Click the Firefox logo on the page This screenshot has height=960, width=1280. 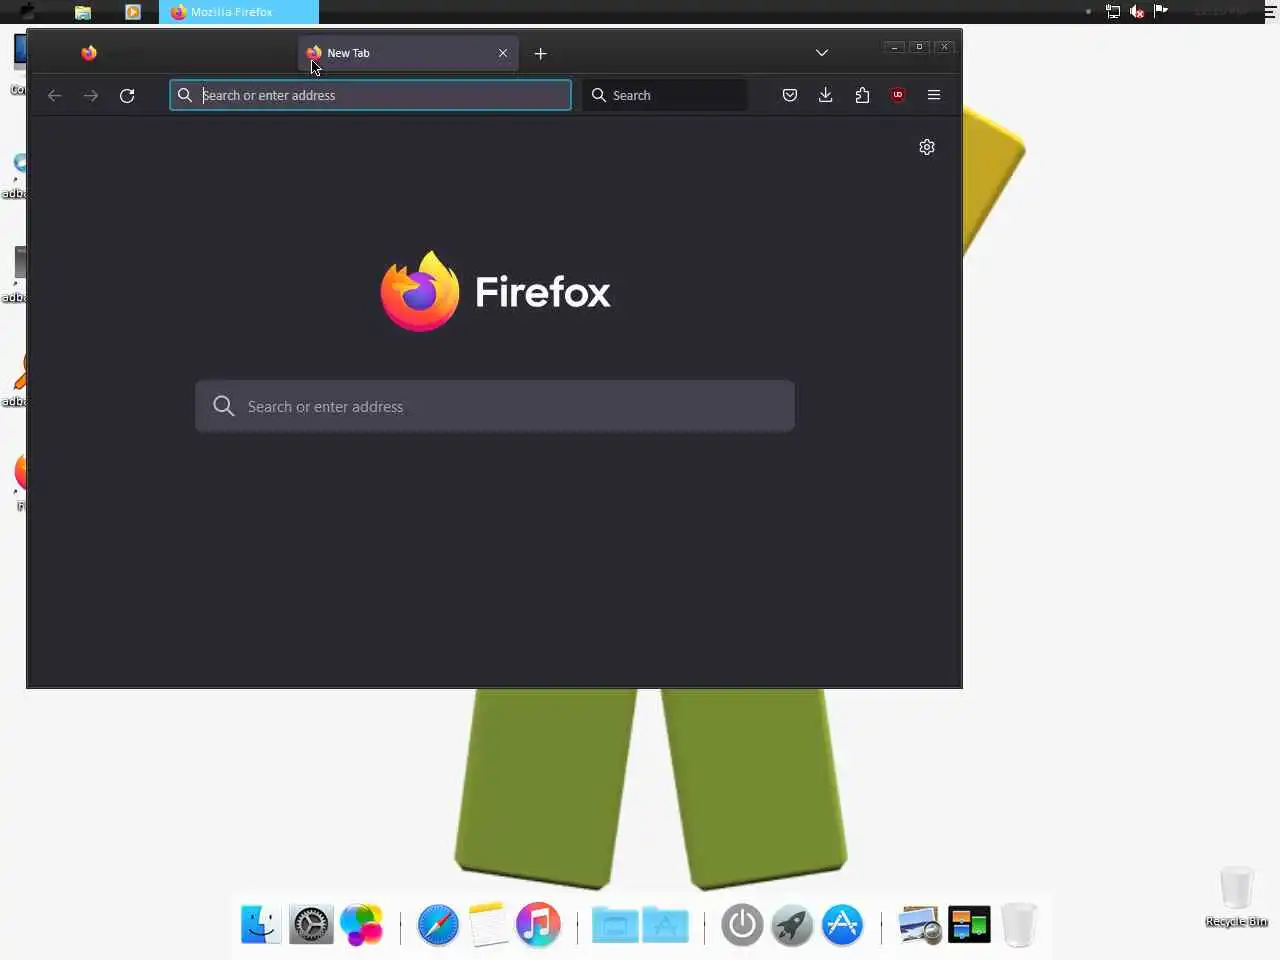420,291
